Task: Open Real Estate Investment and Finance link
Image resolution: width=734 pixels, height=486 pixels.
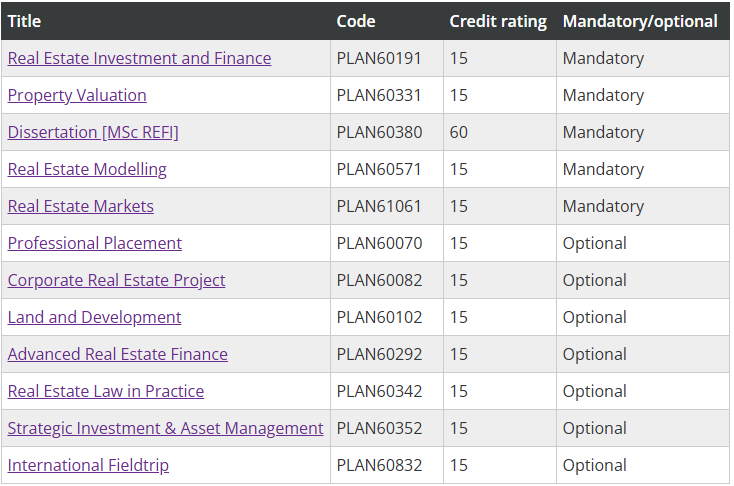Action: click(x=139, y=58)
